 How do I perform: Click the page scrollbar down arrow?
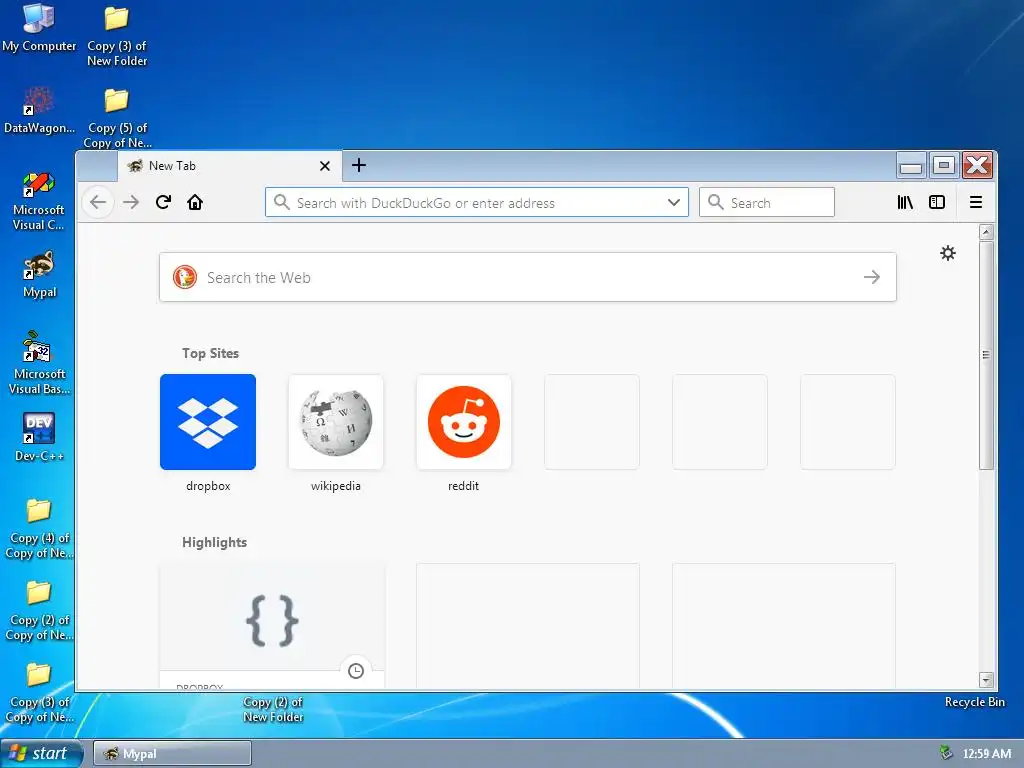[x=986, y=680]
